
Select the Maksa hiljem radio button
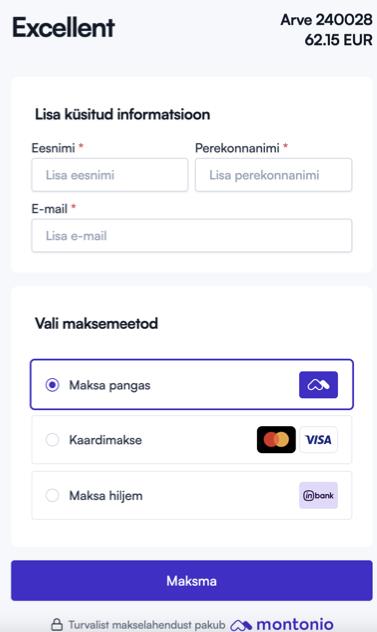point(52,495)
